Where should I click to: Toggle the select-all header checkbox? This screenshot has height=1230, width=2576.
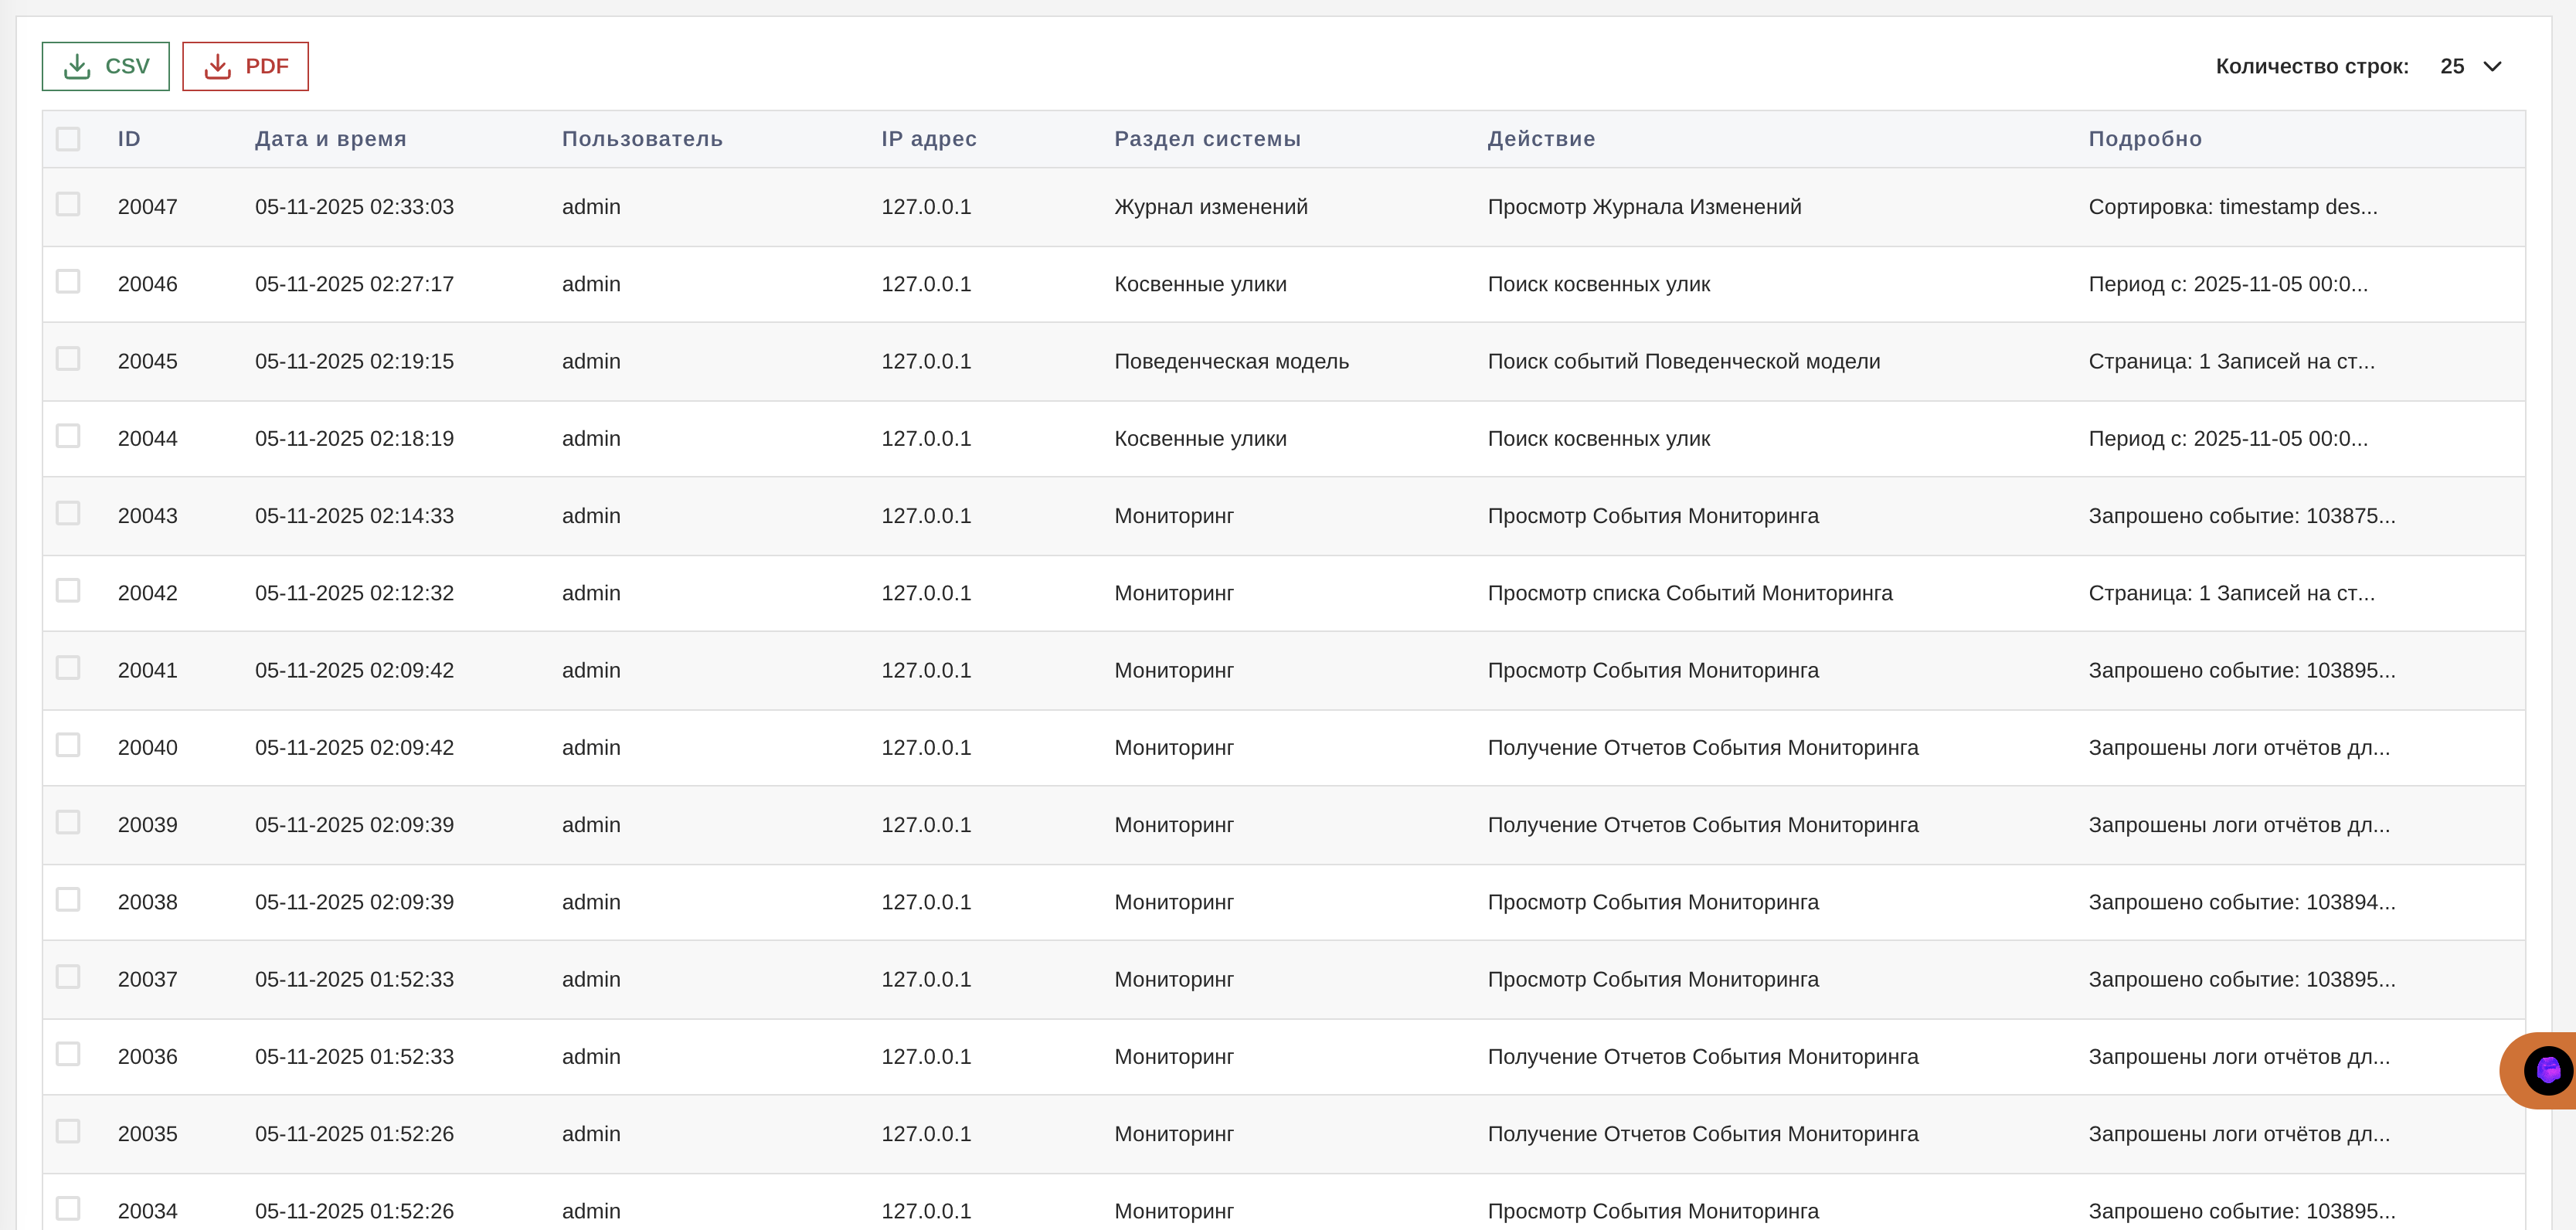click(68, 139)
